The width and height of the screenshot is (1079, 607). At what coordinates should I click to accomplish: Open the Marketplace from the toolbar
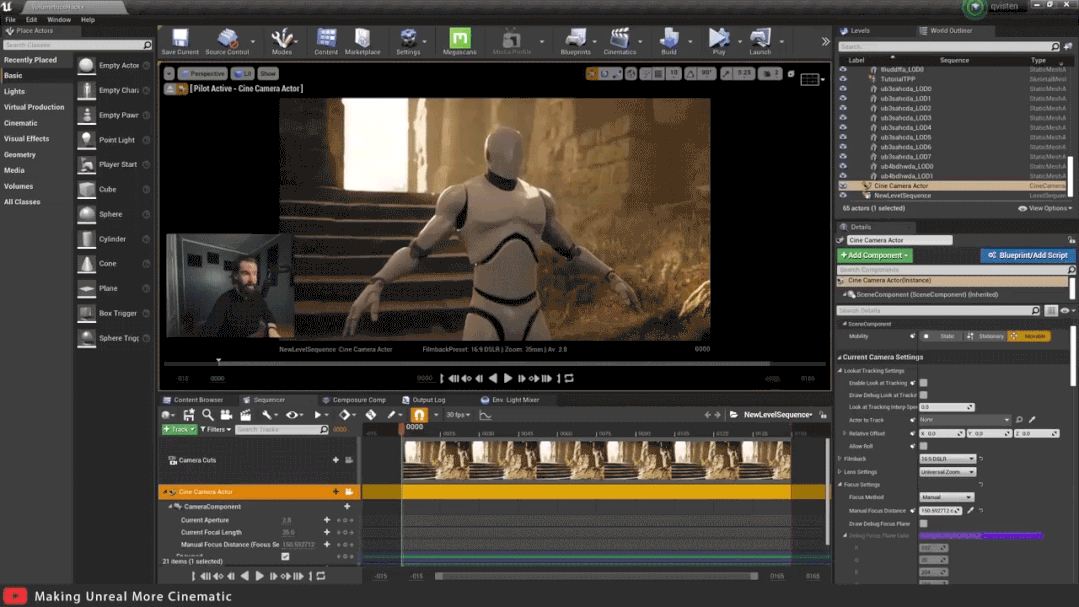point(362,41)
